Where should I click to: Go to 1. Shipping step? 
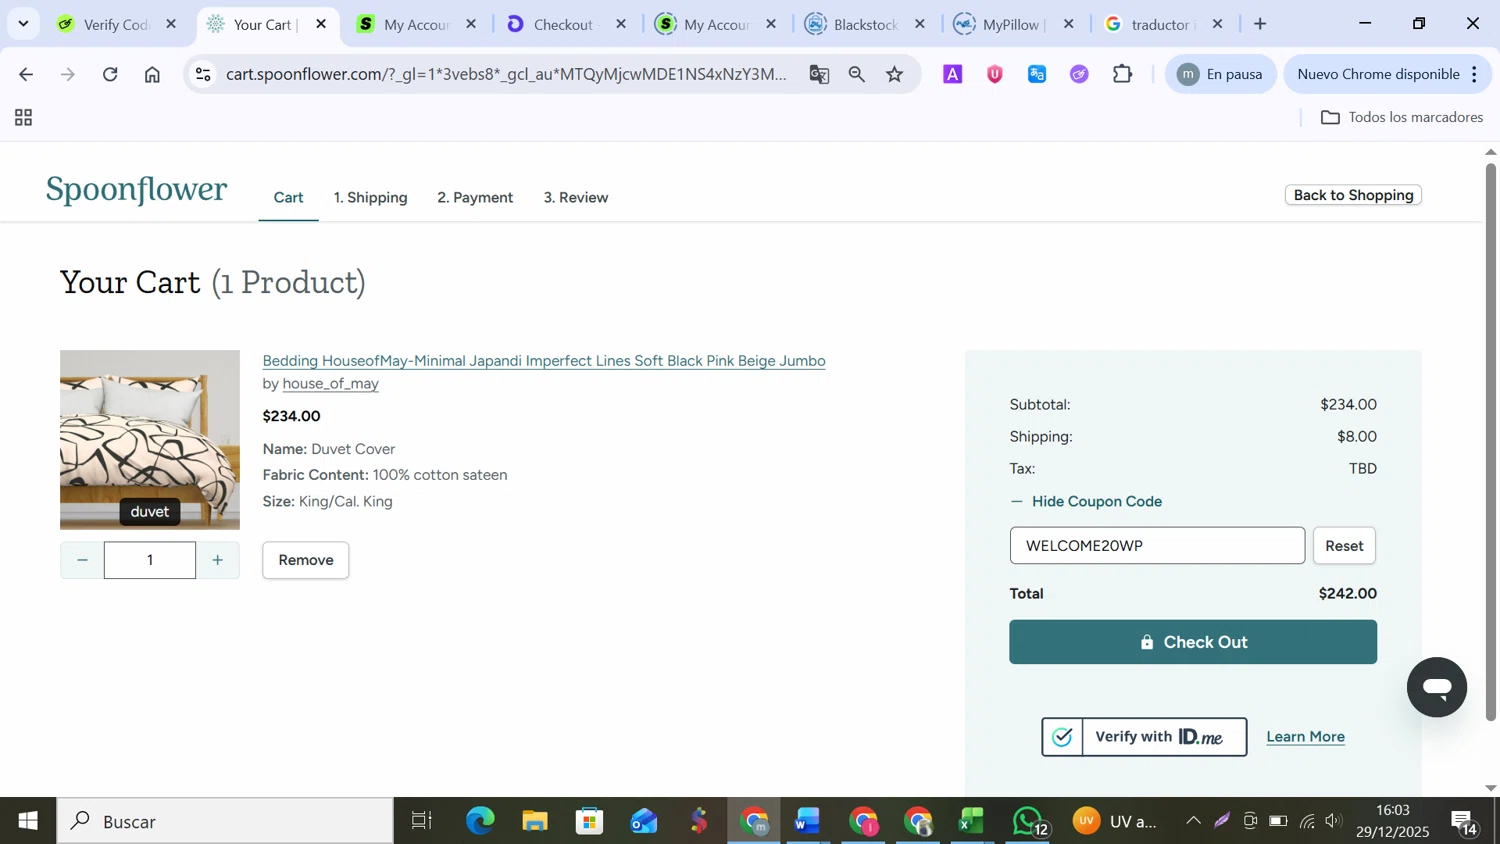(371, 198)
